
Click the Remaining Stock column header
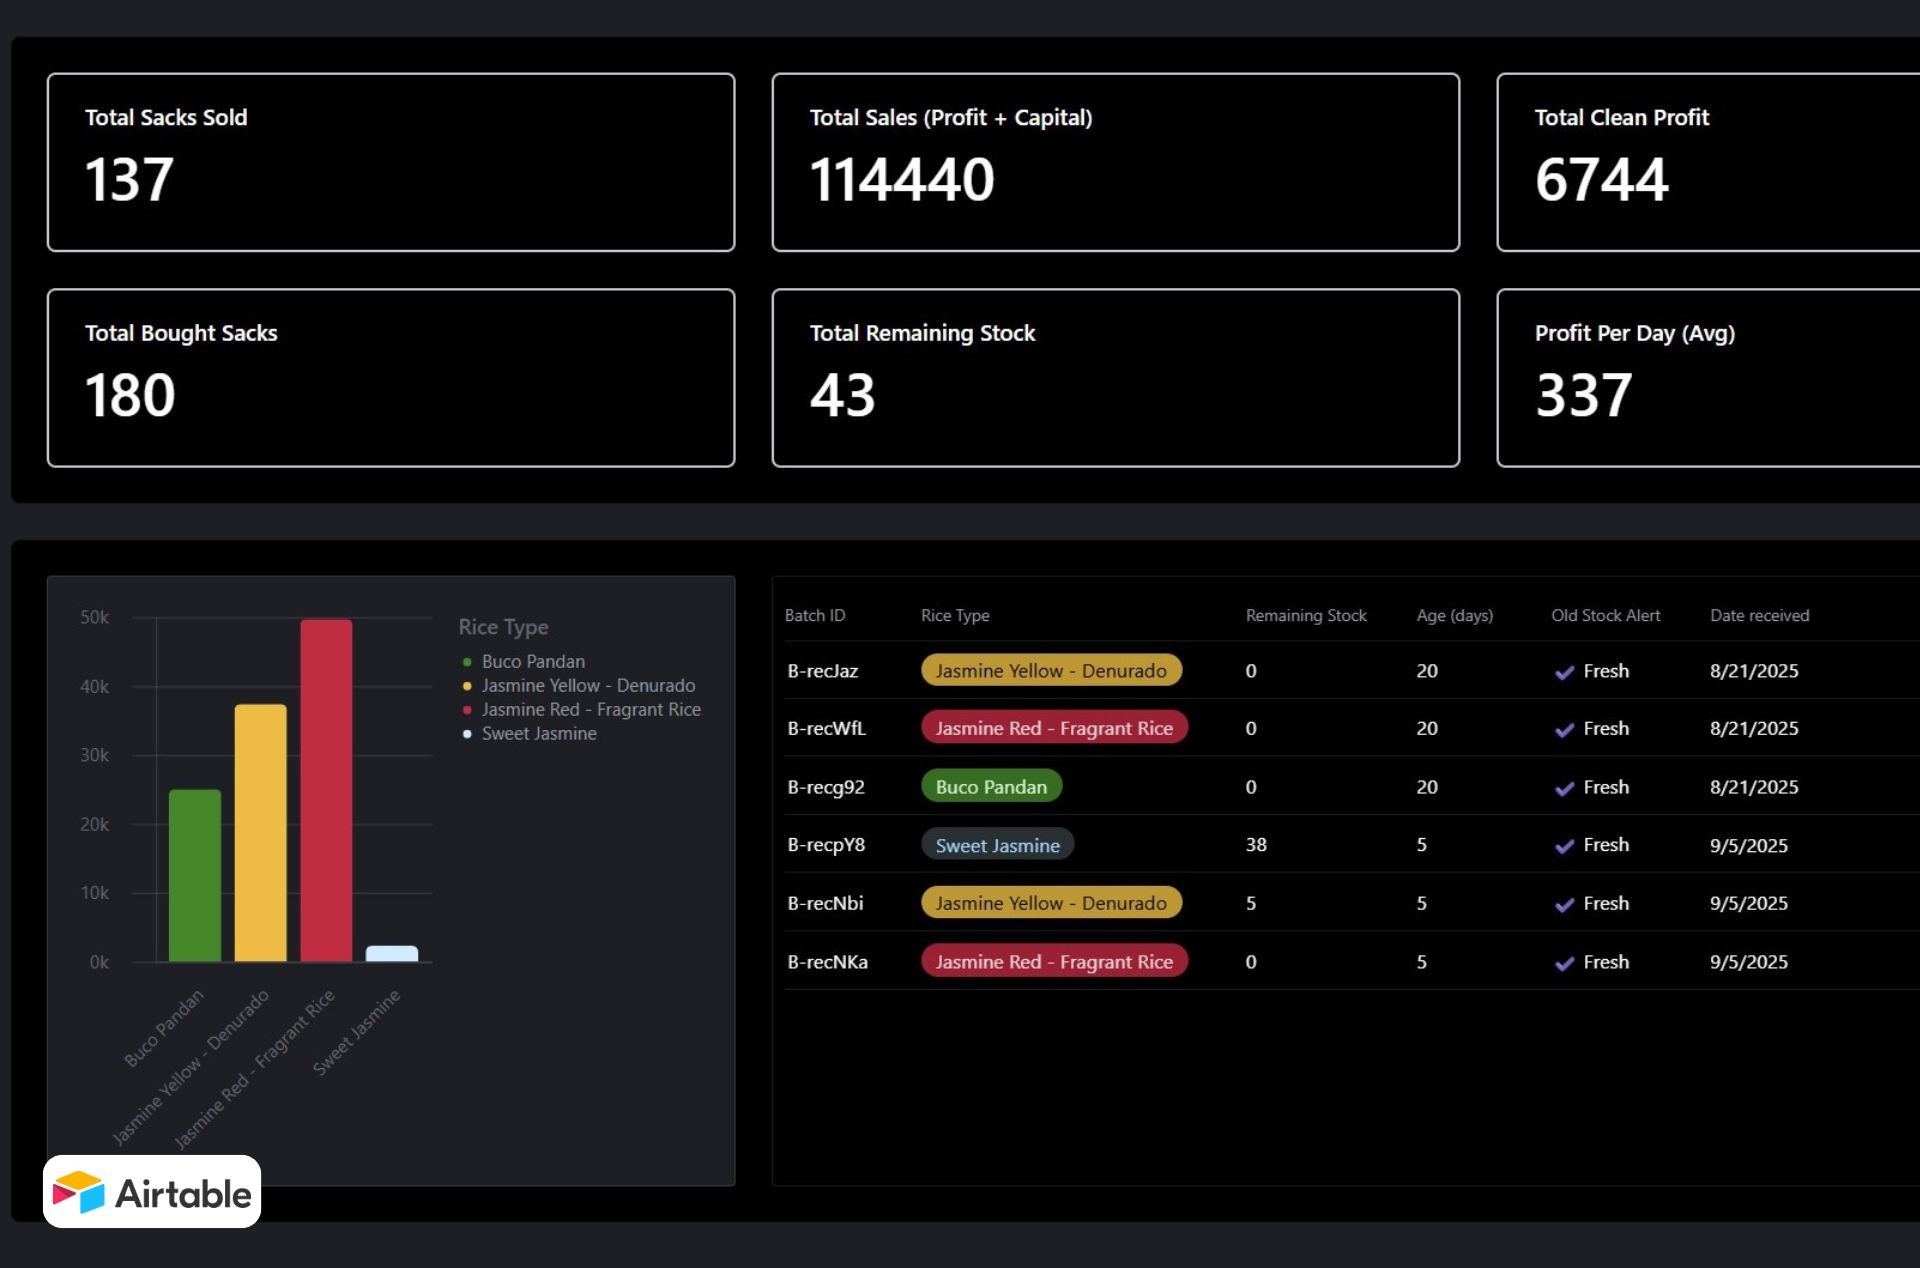point(1305,616)
